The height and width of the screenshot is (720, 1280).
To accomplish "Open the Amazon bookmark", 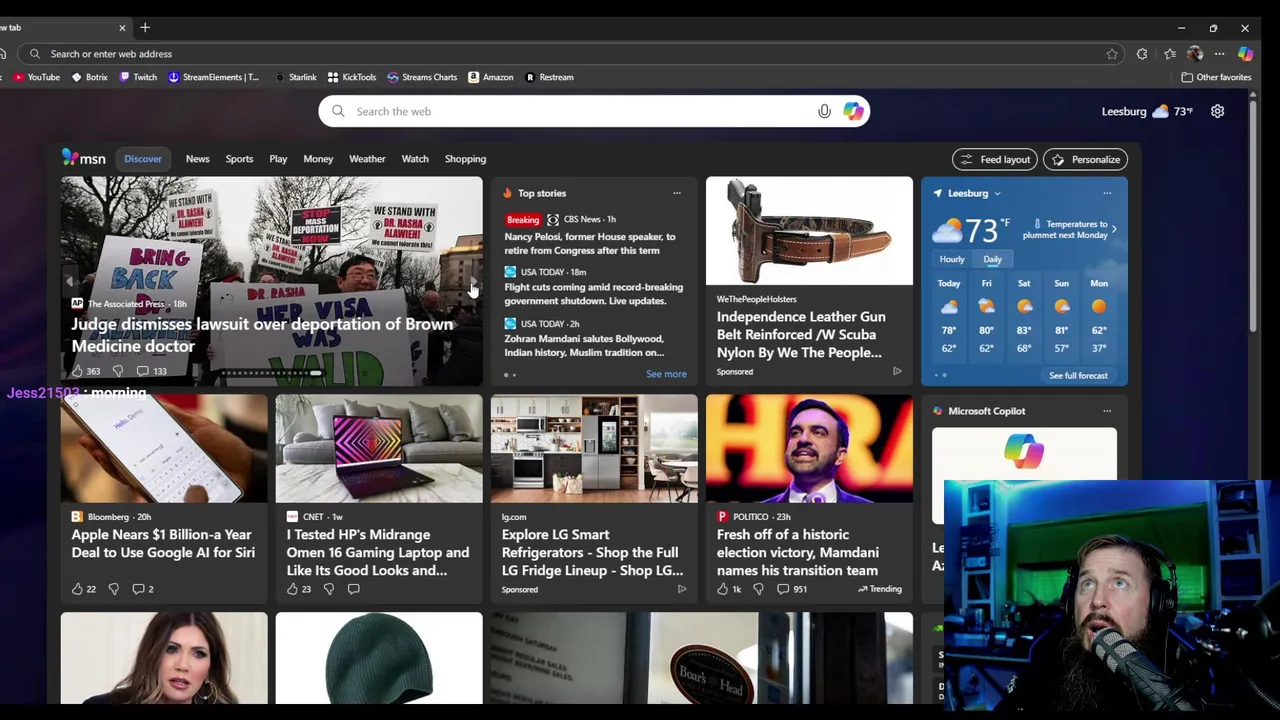I will coord(490,77).
